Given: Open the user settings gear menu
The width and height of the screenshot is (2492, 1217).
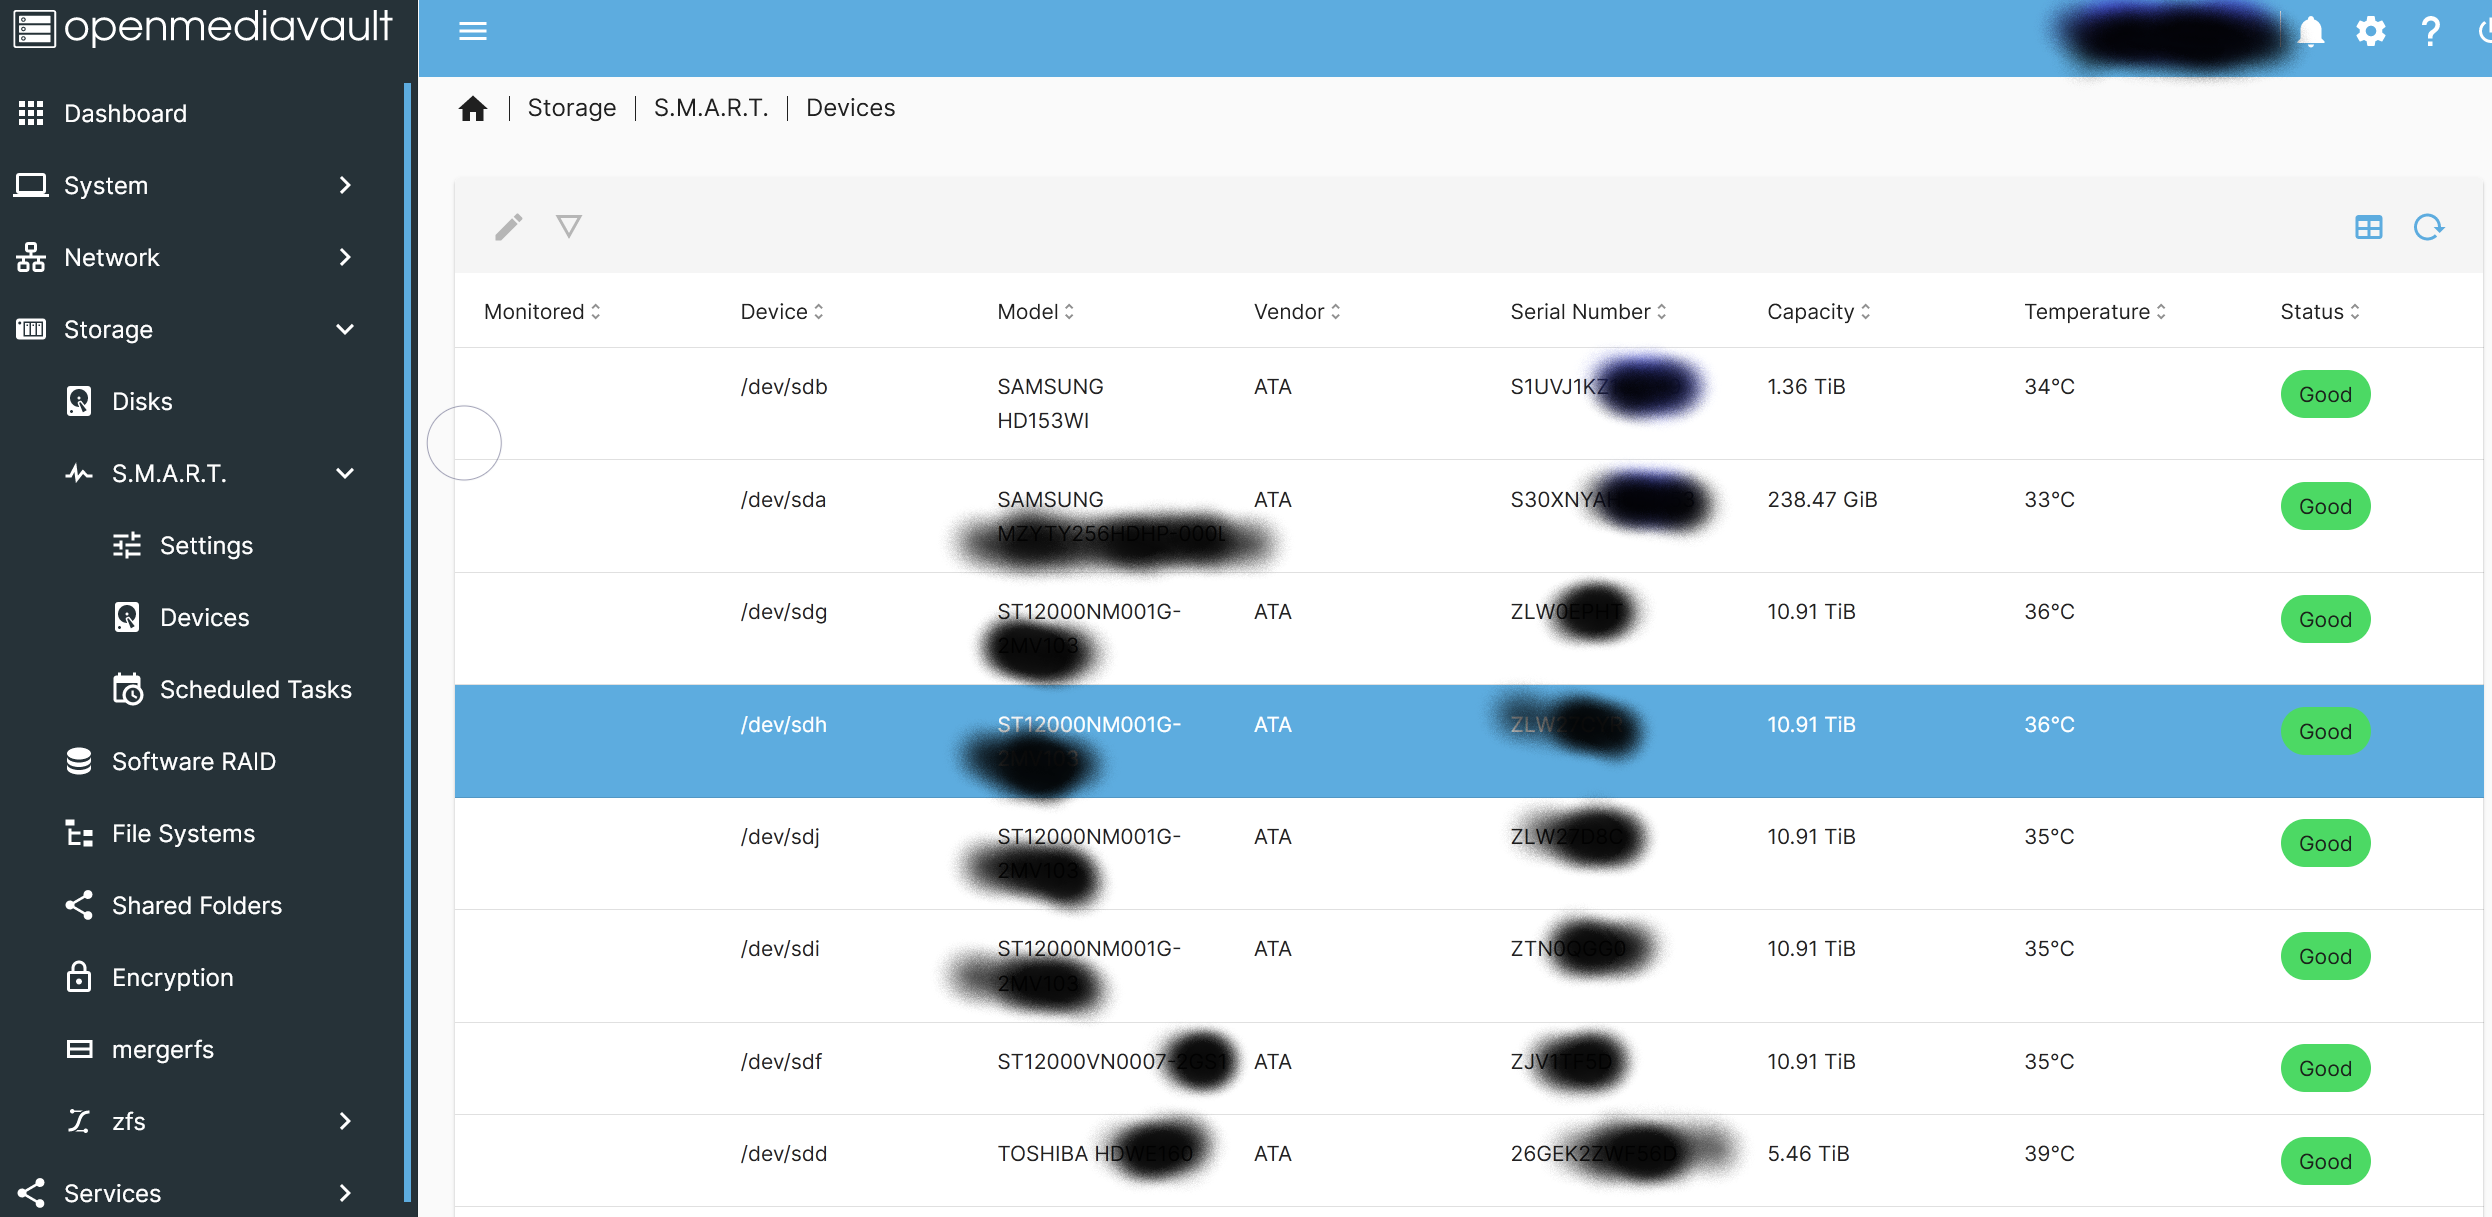Looking at the screenshot, I should (2371, 32).
